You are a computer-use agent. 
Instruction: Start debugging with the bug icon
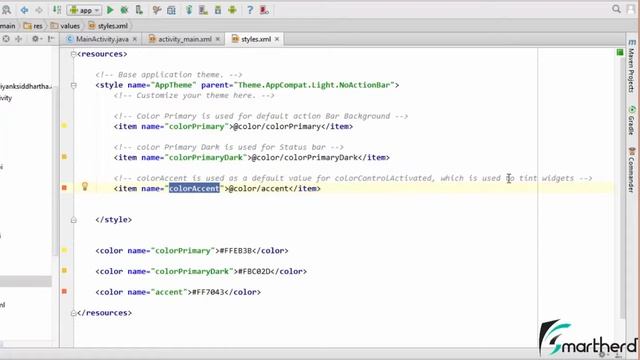[x=124, y=10]
